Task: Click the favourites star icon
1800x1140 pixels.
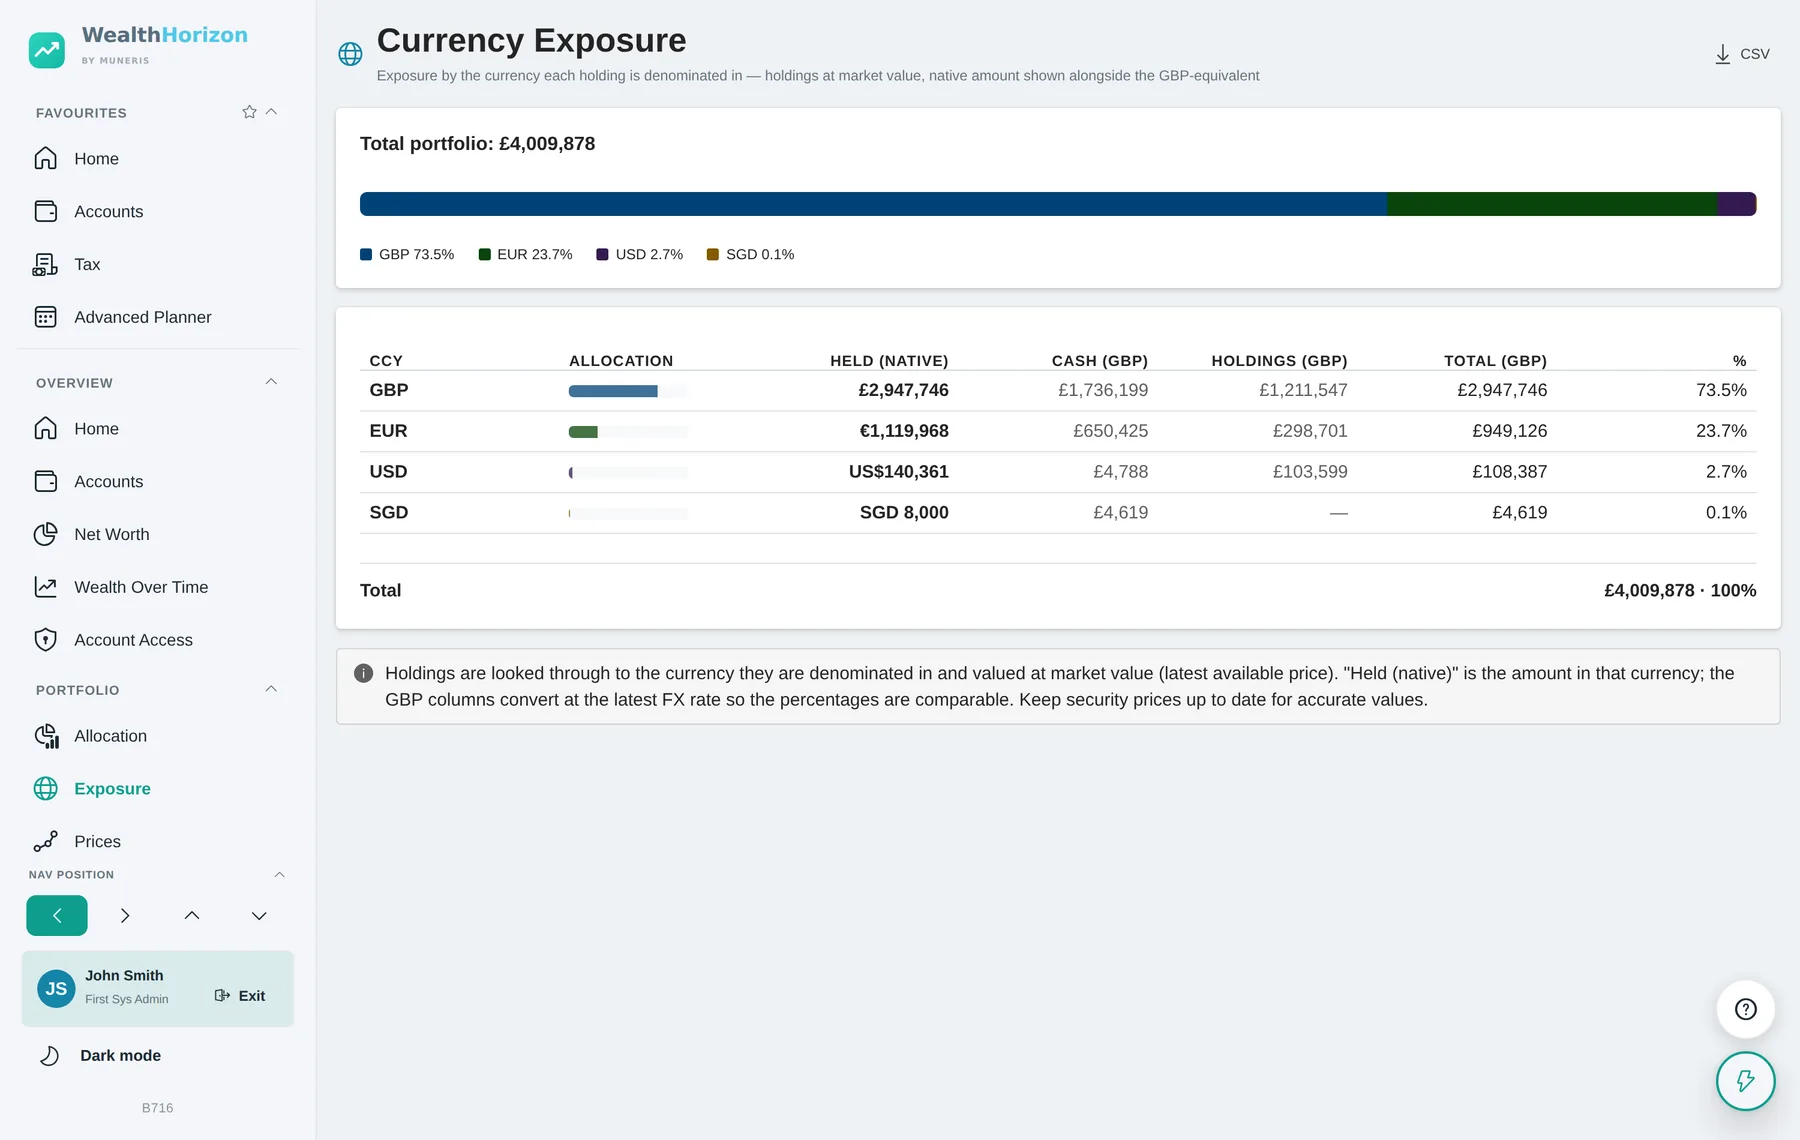Action: [x=249, y=112]
